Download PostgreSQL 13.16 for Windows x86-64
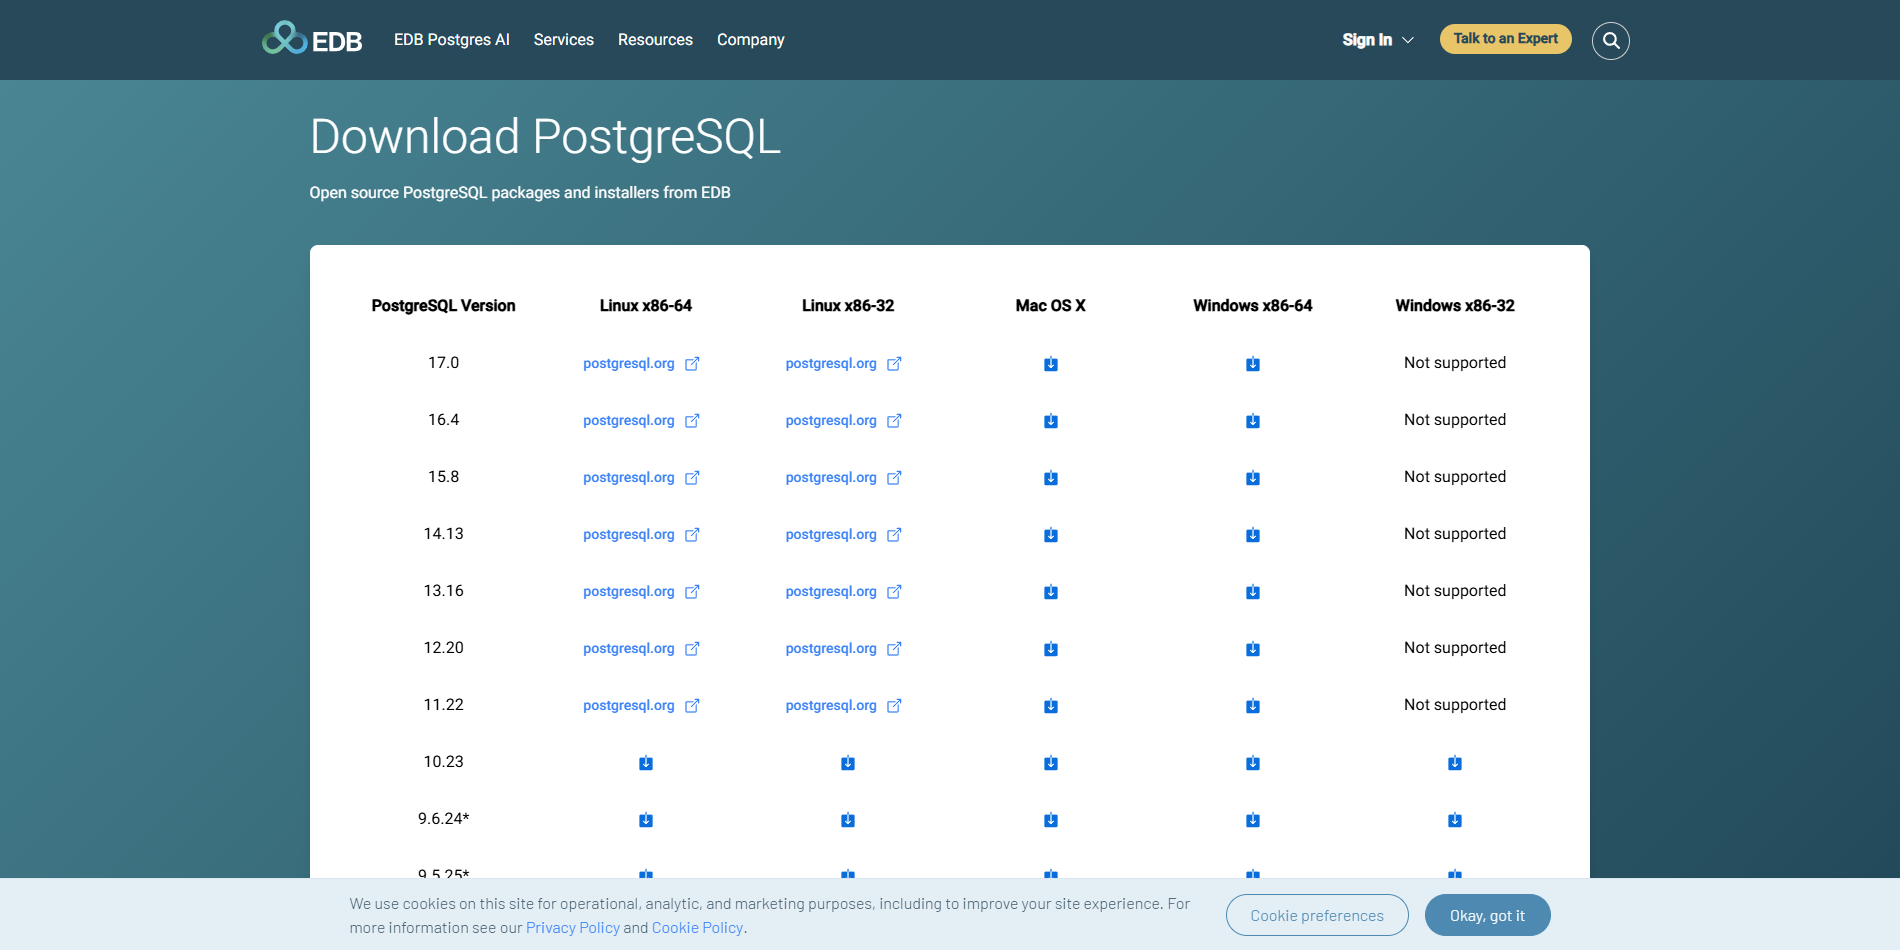Image resolution: width=1900 pixels, height=950 pixels. click(1253, 592)
